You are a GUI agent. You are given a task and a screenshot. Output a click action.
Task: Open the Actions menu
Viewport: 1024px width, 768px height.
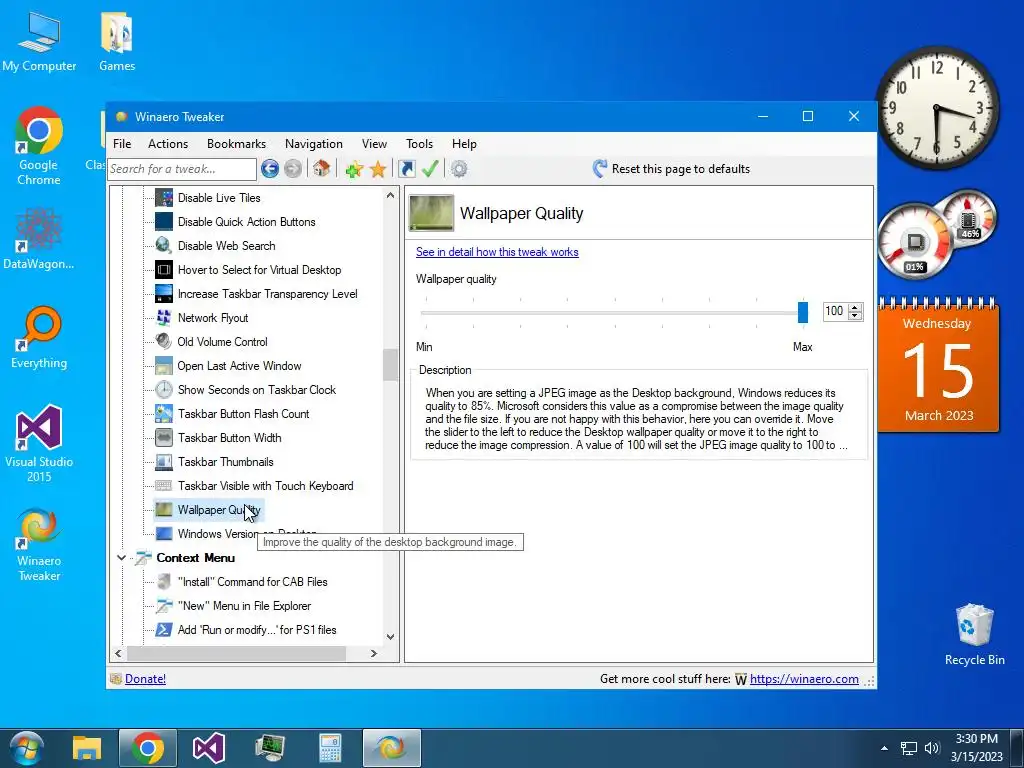[x=168, y=144]
